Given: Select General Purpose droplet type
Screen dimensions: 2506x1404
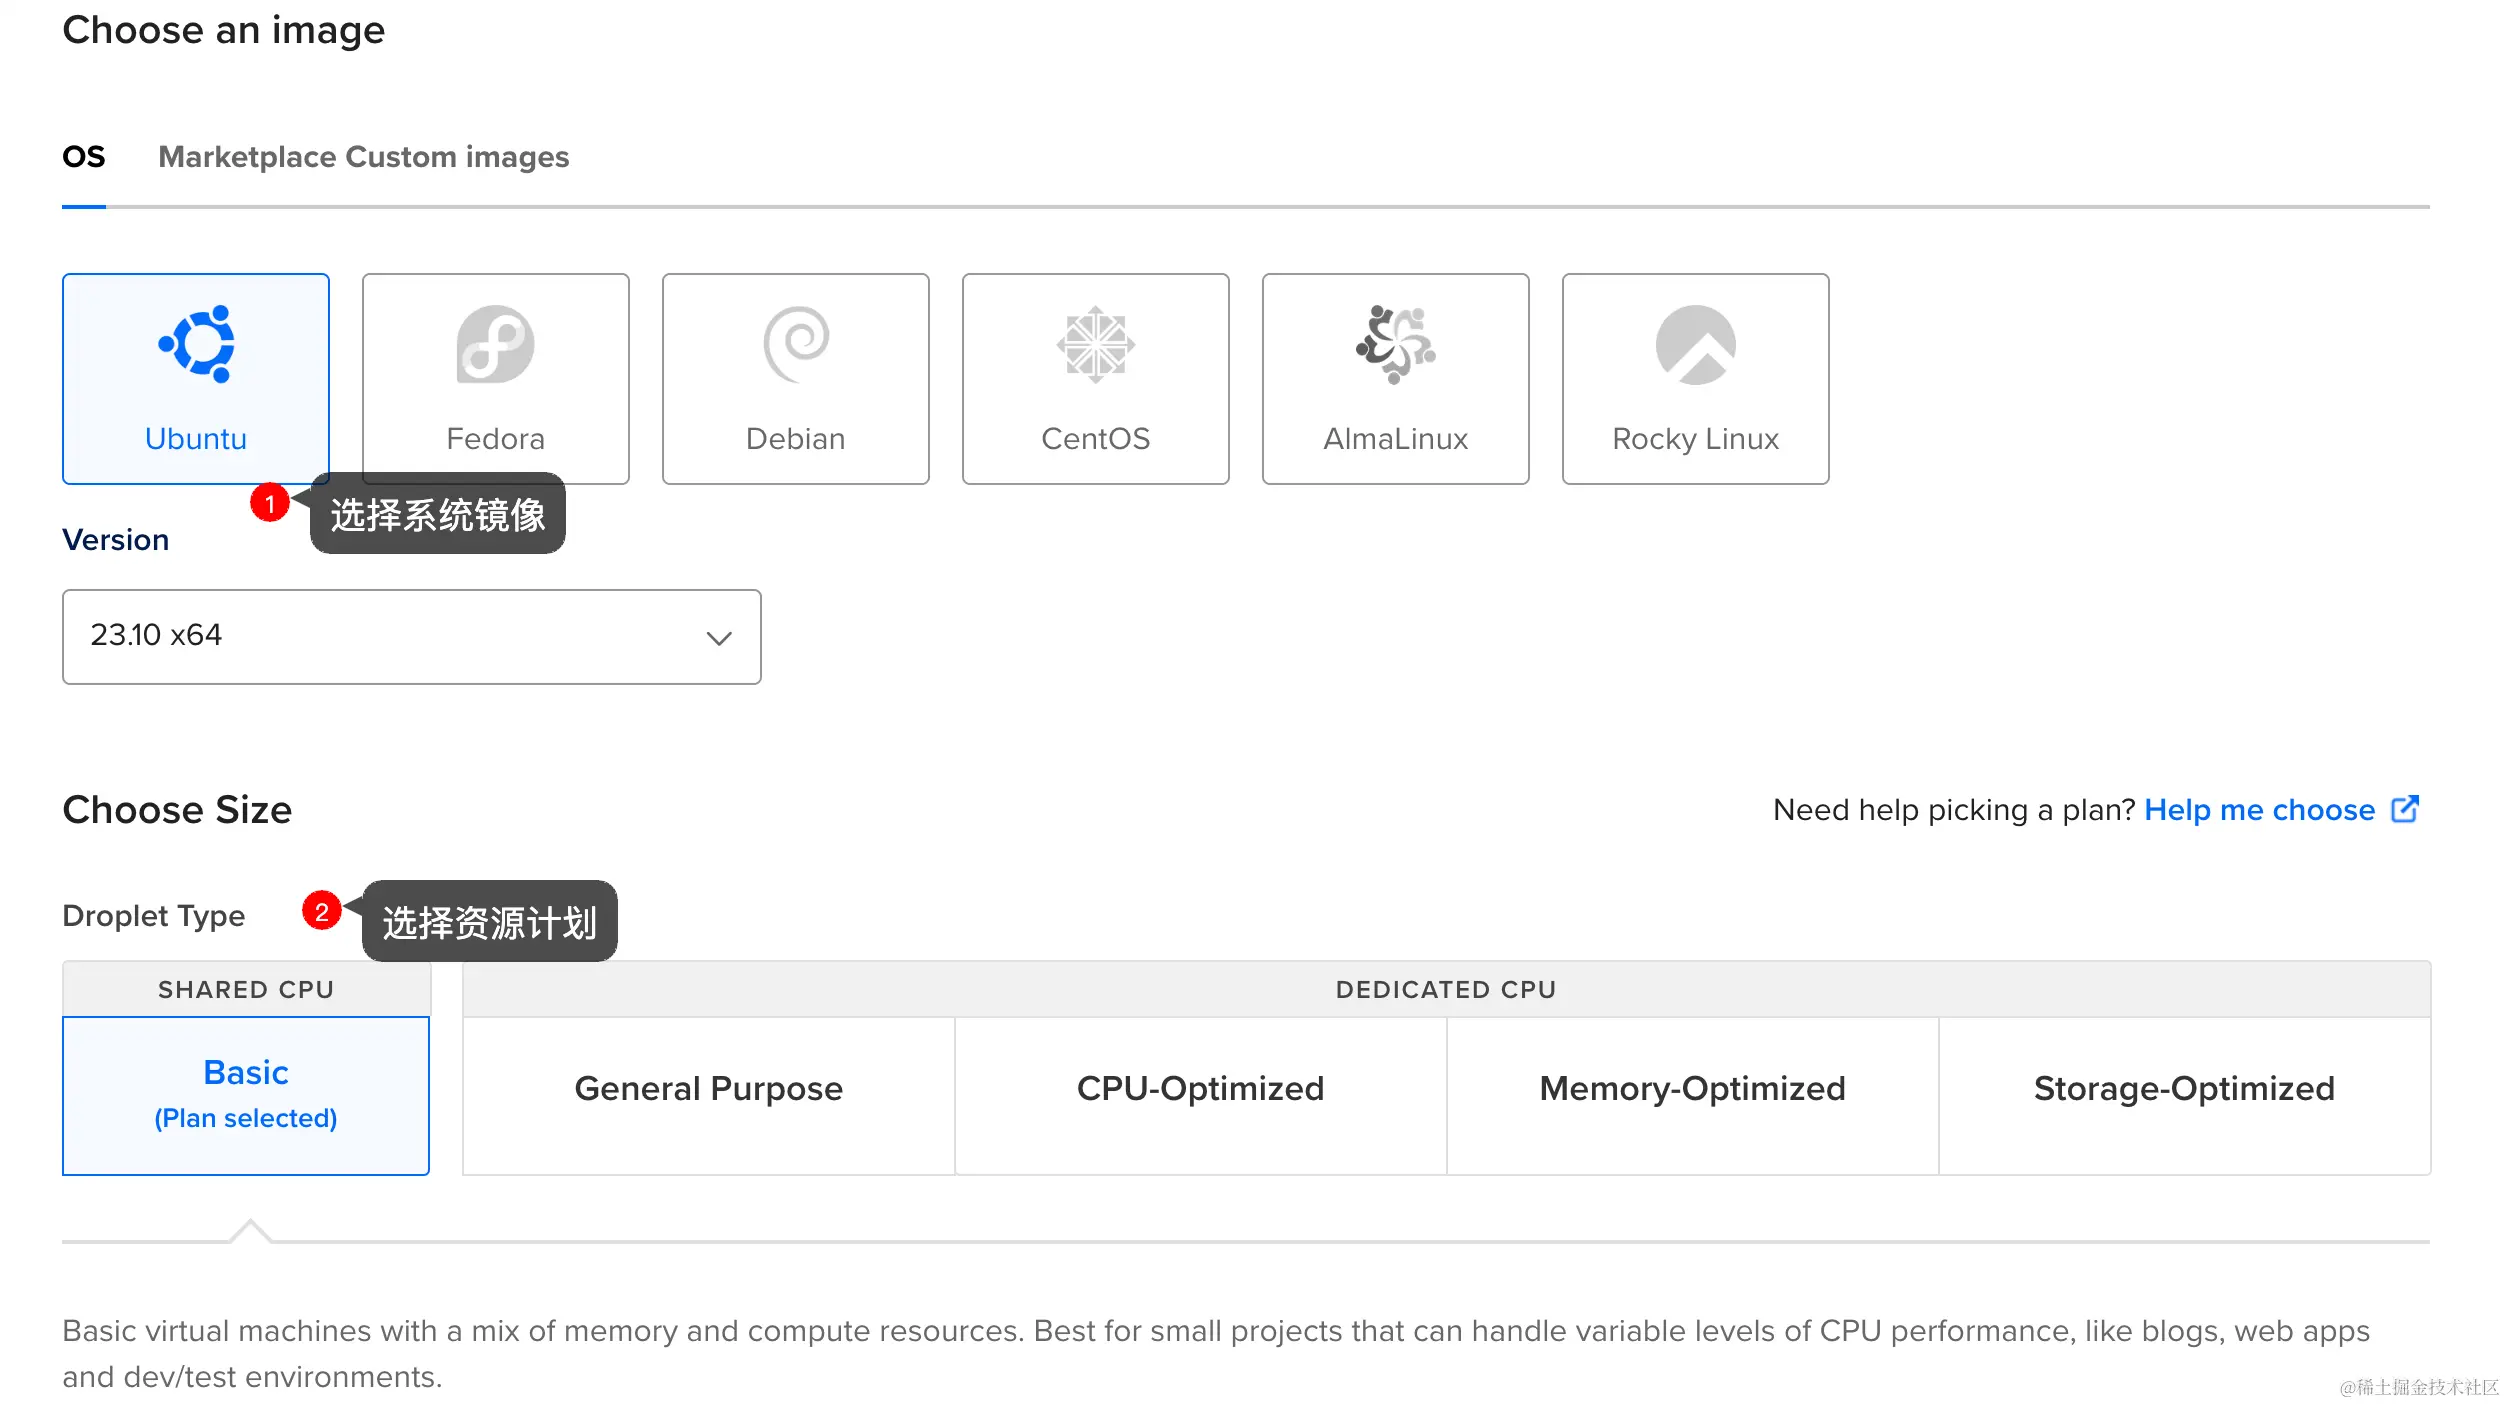Looking at the screenshot, I should (709, 1096).
